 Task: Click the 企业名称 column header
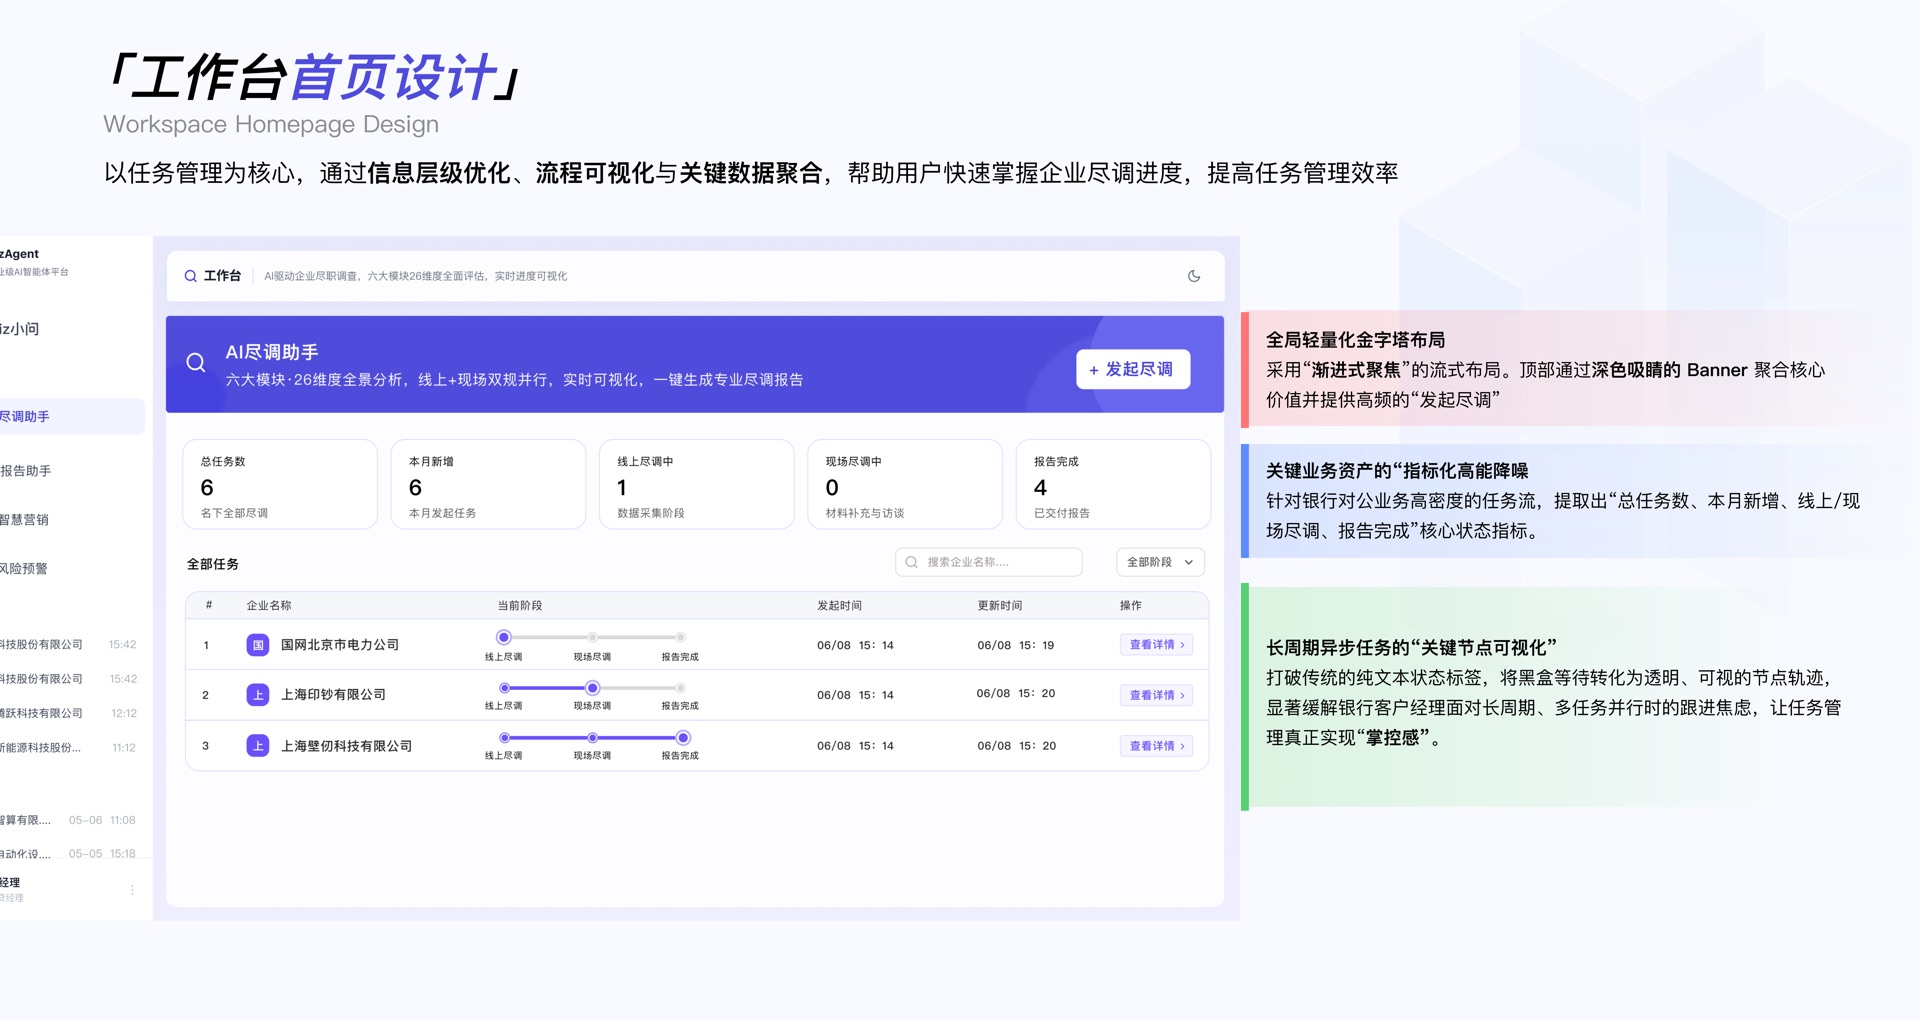[269, 606]
